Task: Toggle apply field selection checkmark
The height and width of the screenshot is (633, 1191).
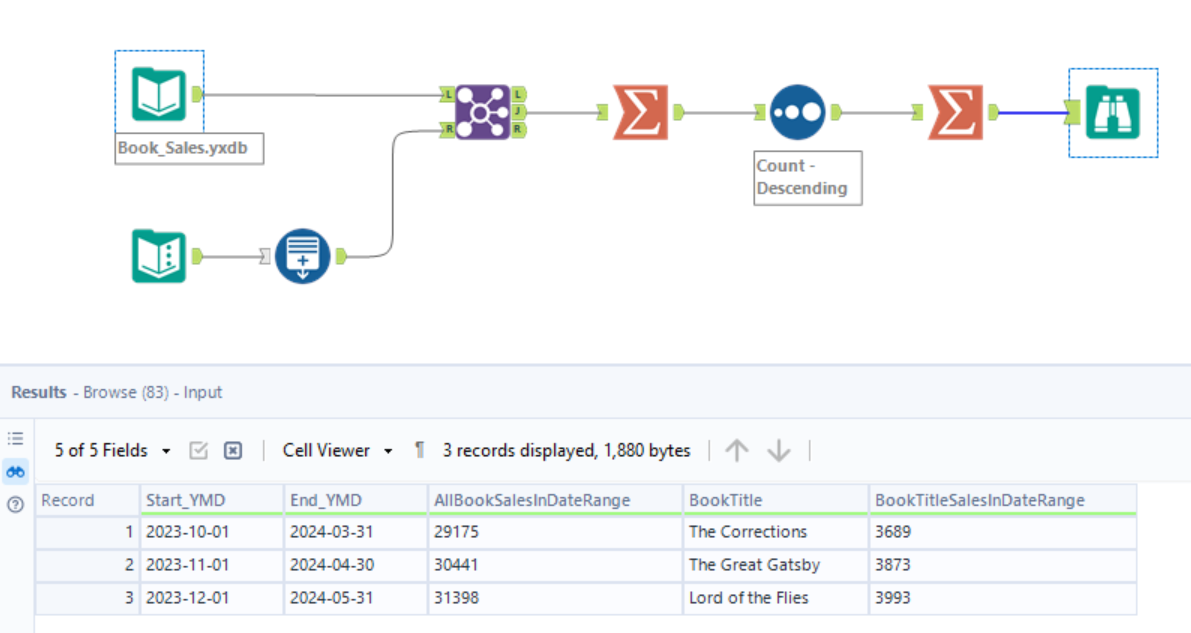Action: [198, 451]
